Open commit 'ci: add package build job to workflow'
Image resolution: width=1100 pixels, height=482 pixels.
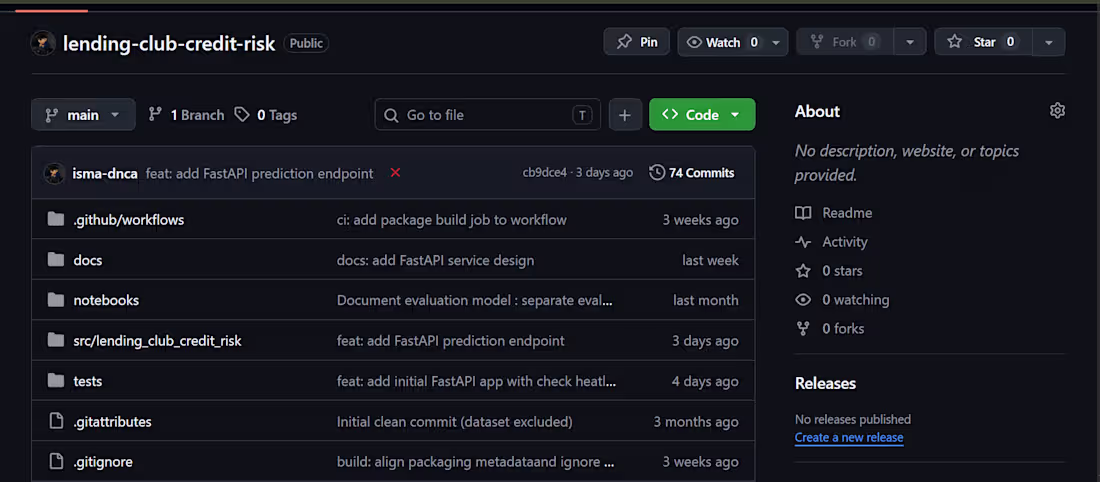coord(452,220)
